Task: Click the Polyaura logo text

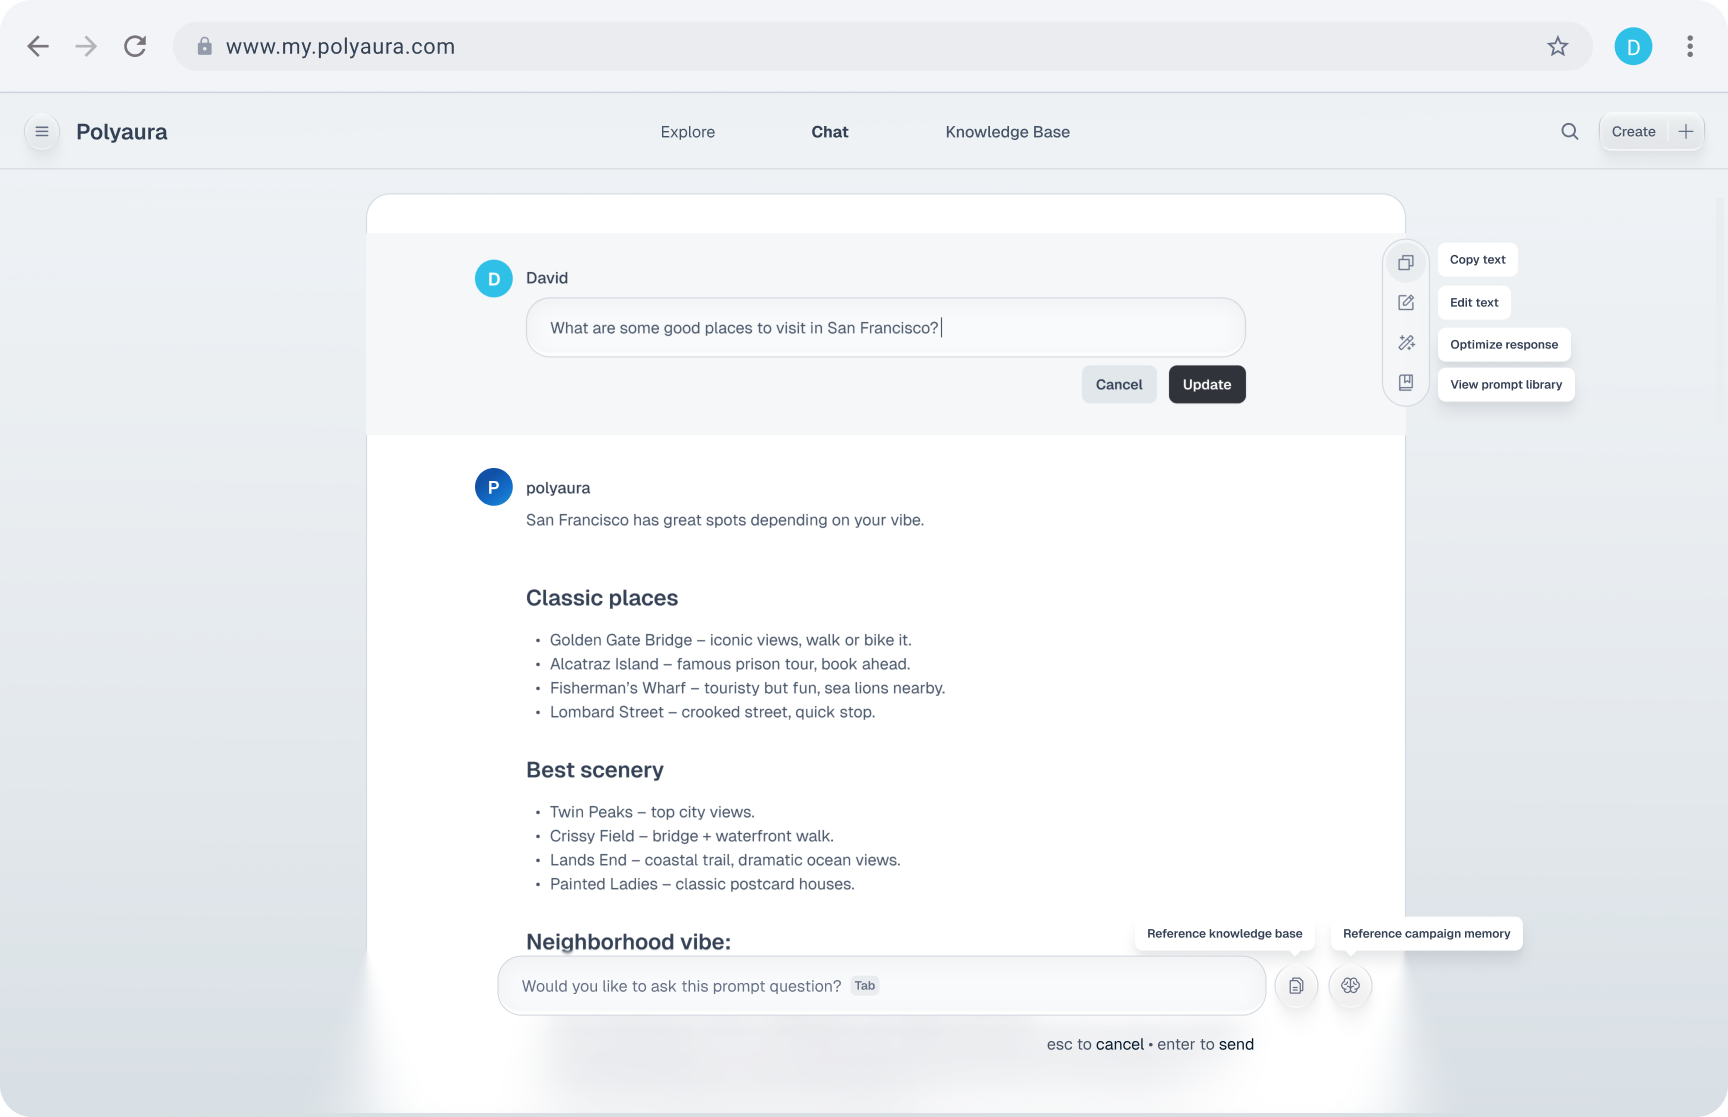Action: click(x=122, y=132)
